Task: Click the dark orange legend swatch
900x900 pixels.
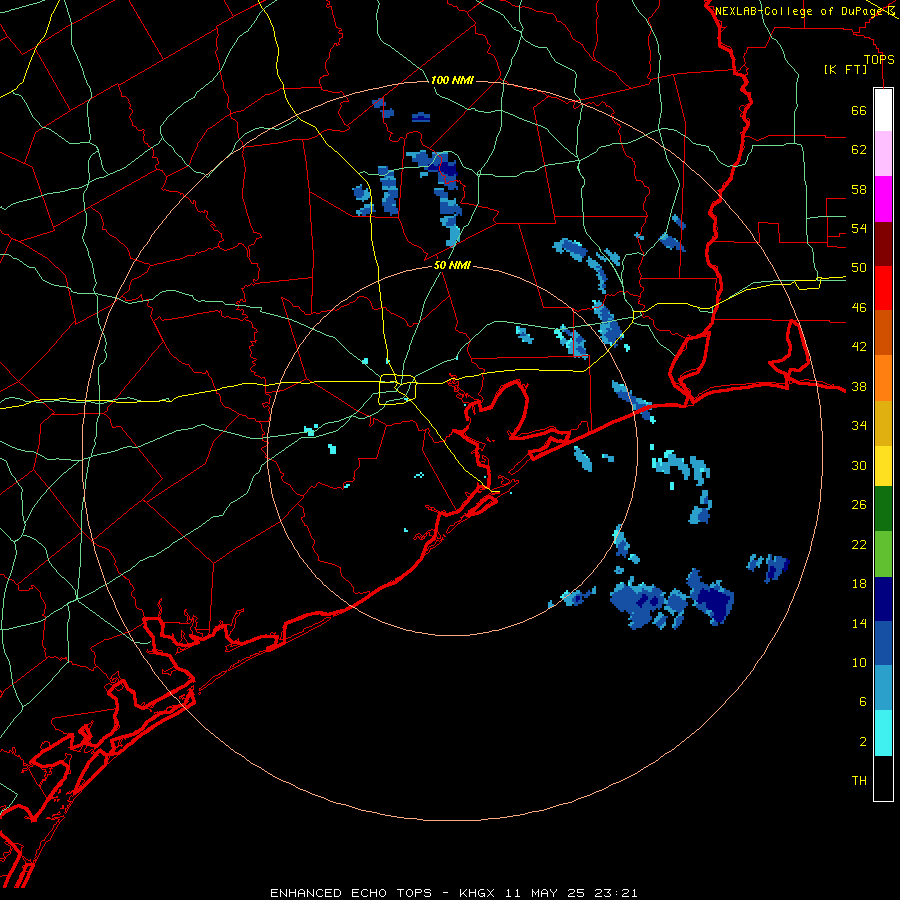Action: (x=883, y=332)
